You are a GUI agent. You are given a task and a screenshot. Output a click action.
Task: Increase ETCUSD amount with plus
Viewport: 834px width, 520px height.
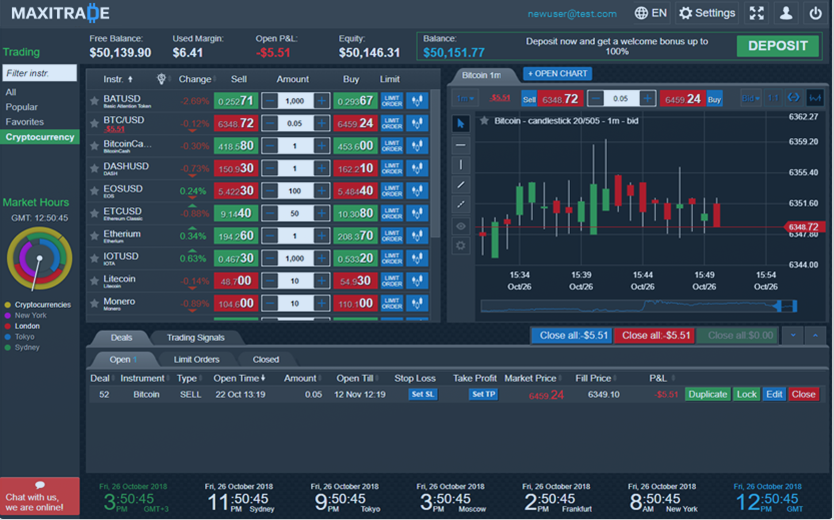pos(321,213)
